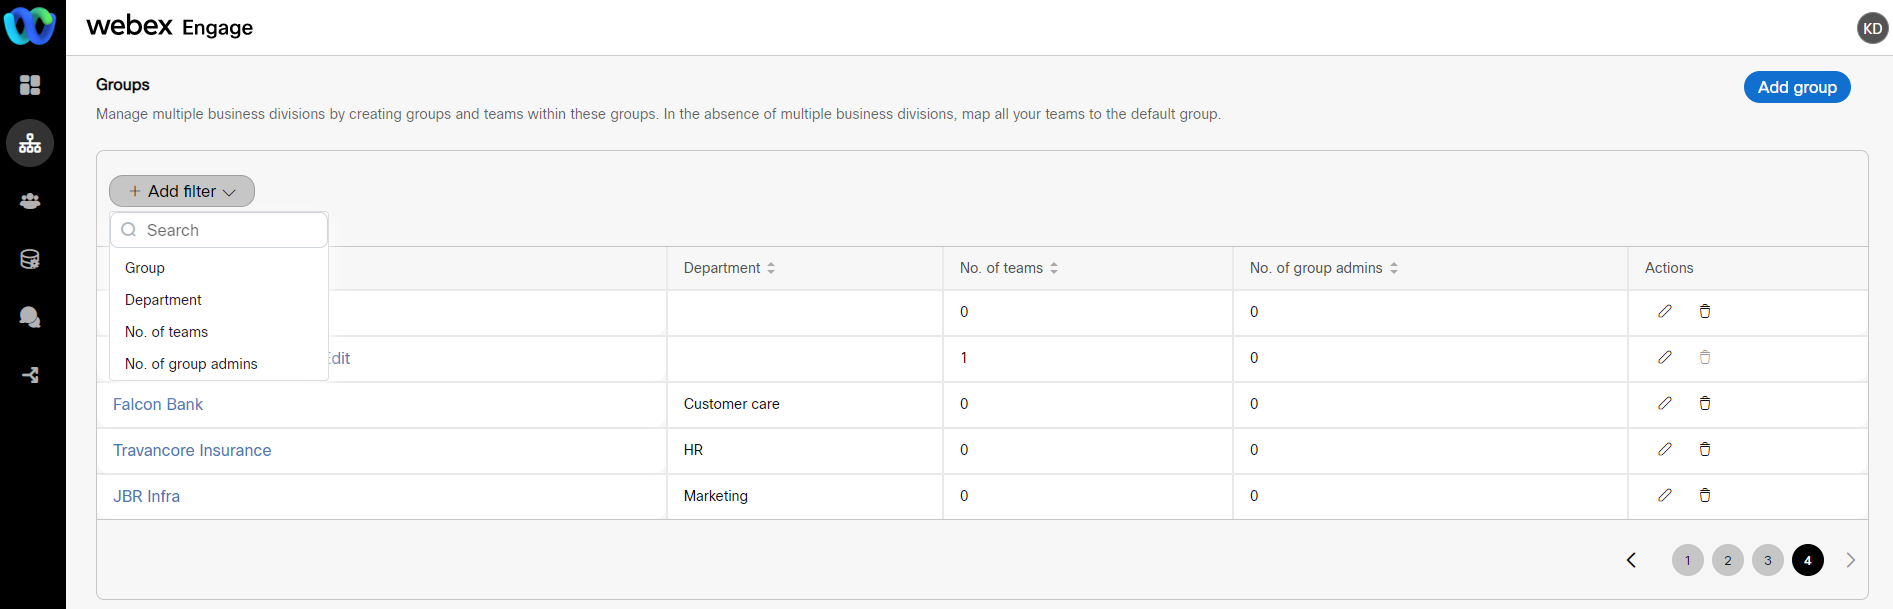Select the groups hierarchy sidebar icon
Viewport: 1893px width, 609px height.
(30, 143)
